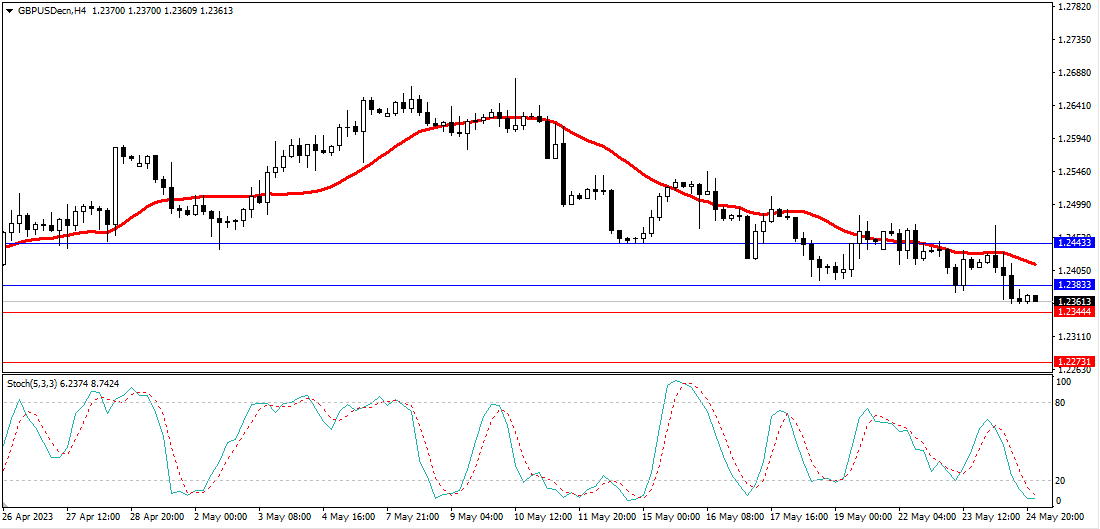Click the 16 May 08:00 time label
The width and height of the screenshot is (1100, 529).
coord(735,516)
